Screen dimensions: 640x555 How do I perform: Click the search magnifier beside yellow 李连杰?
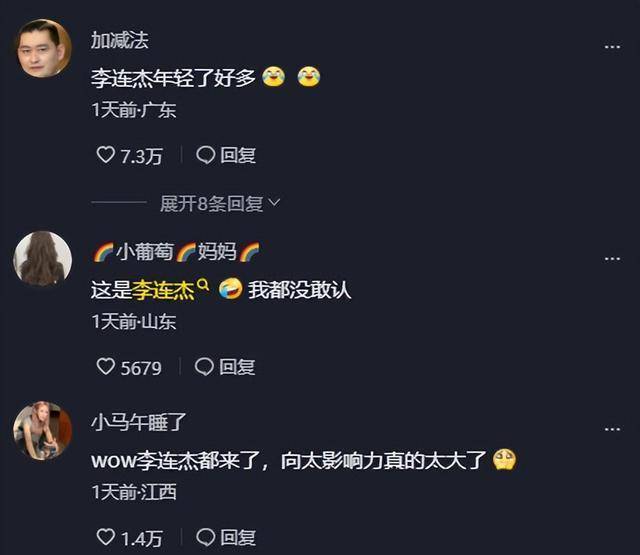click(x=203, y=284)
